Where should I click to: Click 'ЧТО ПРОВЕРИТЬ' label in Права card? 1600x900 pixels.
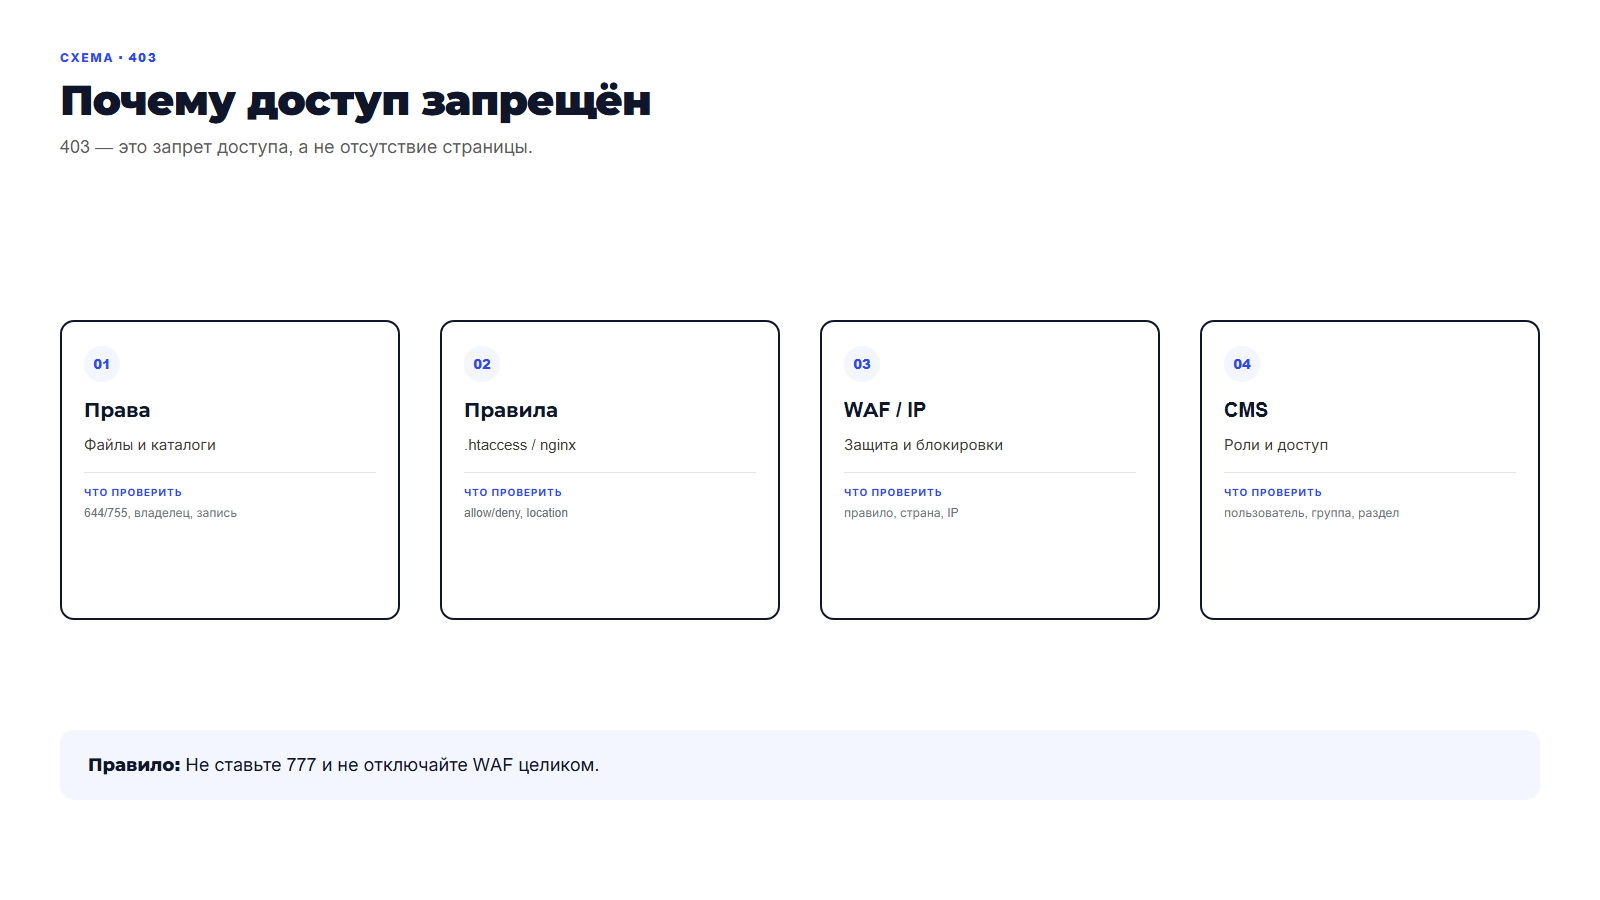(x=133, y=492)
